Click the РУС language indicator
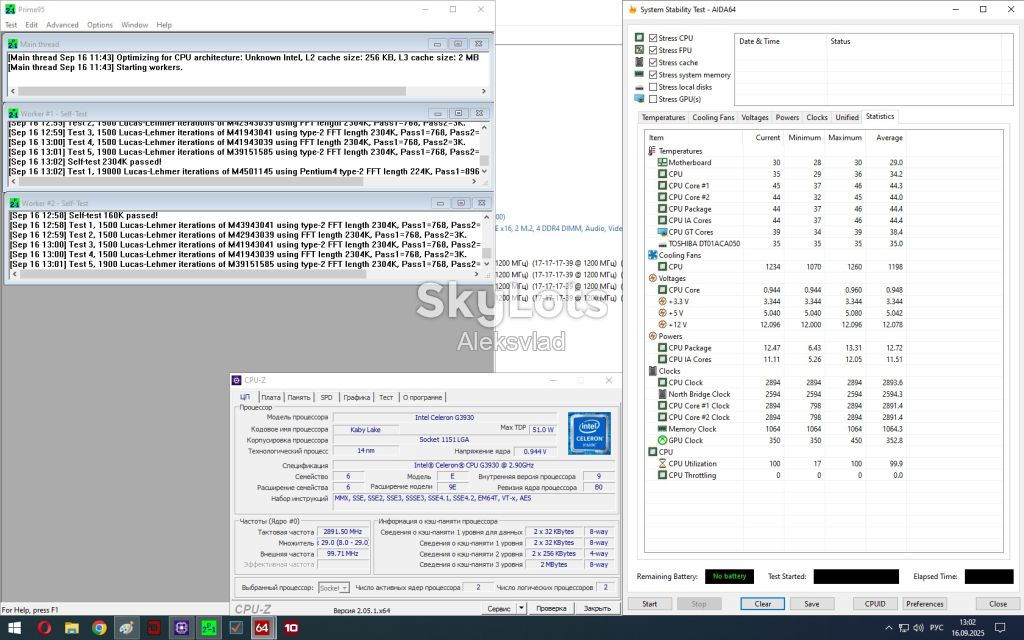 [x=936, y=628]
